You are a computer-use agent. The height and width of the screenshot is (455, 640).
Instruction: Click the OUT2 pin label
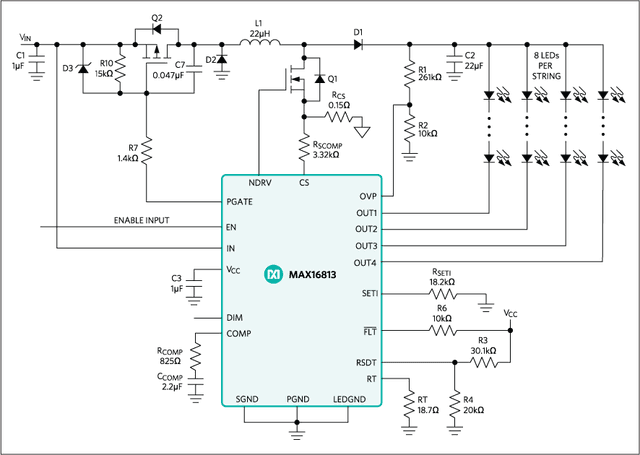point(366,229)
